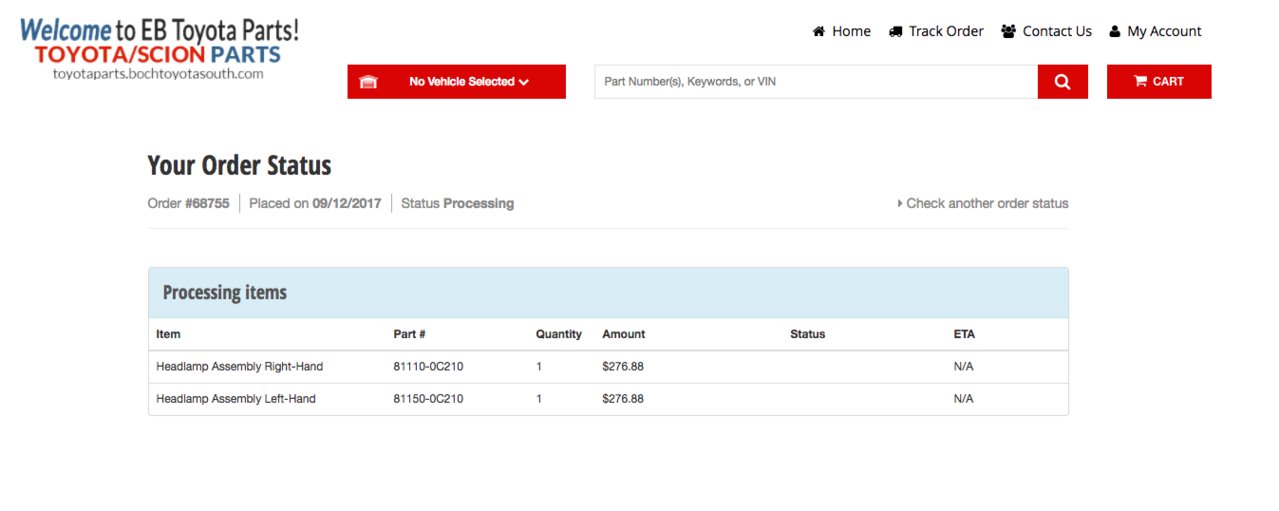The height and width of the screenshot is (511, 1279).
Task: Expand the No Vehicle Selected dropdown
Action: 456,82
